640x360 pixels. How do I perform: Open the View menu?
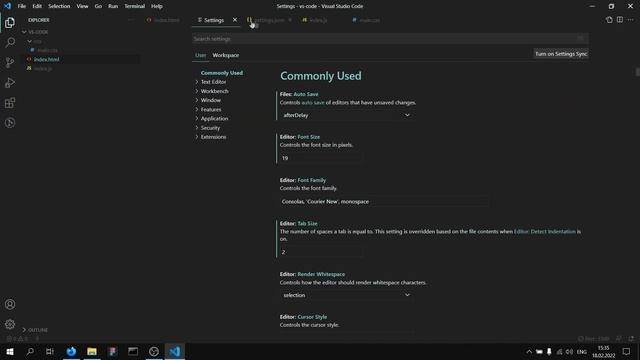pos(82,6)
